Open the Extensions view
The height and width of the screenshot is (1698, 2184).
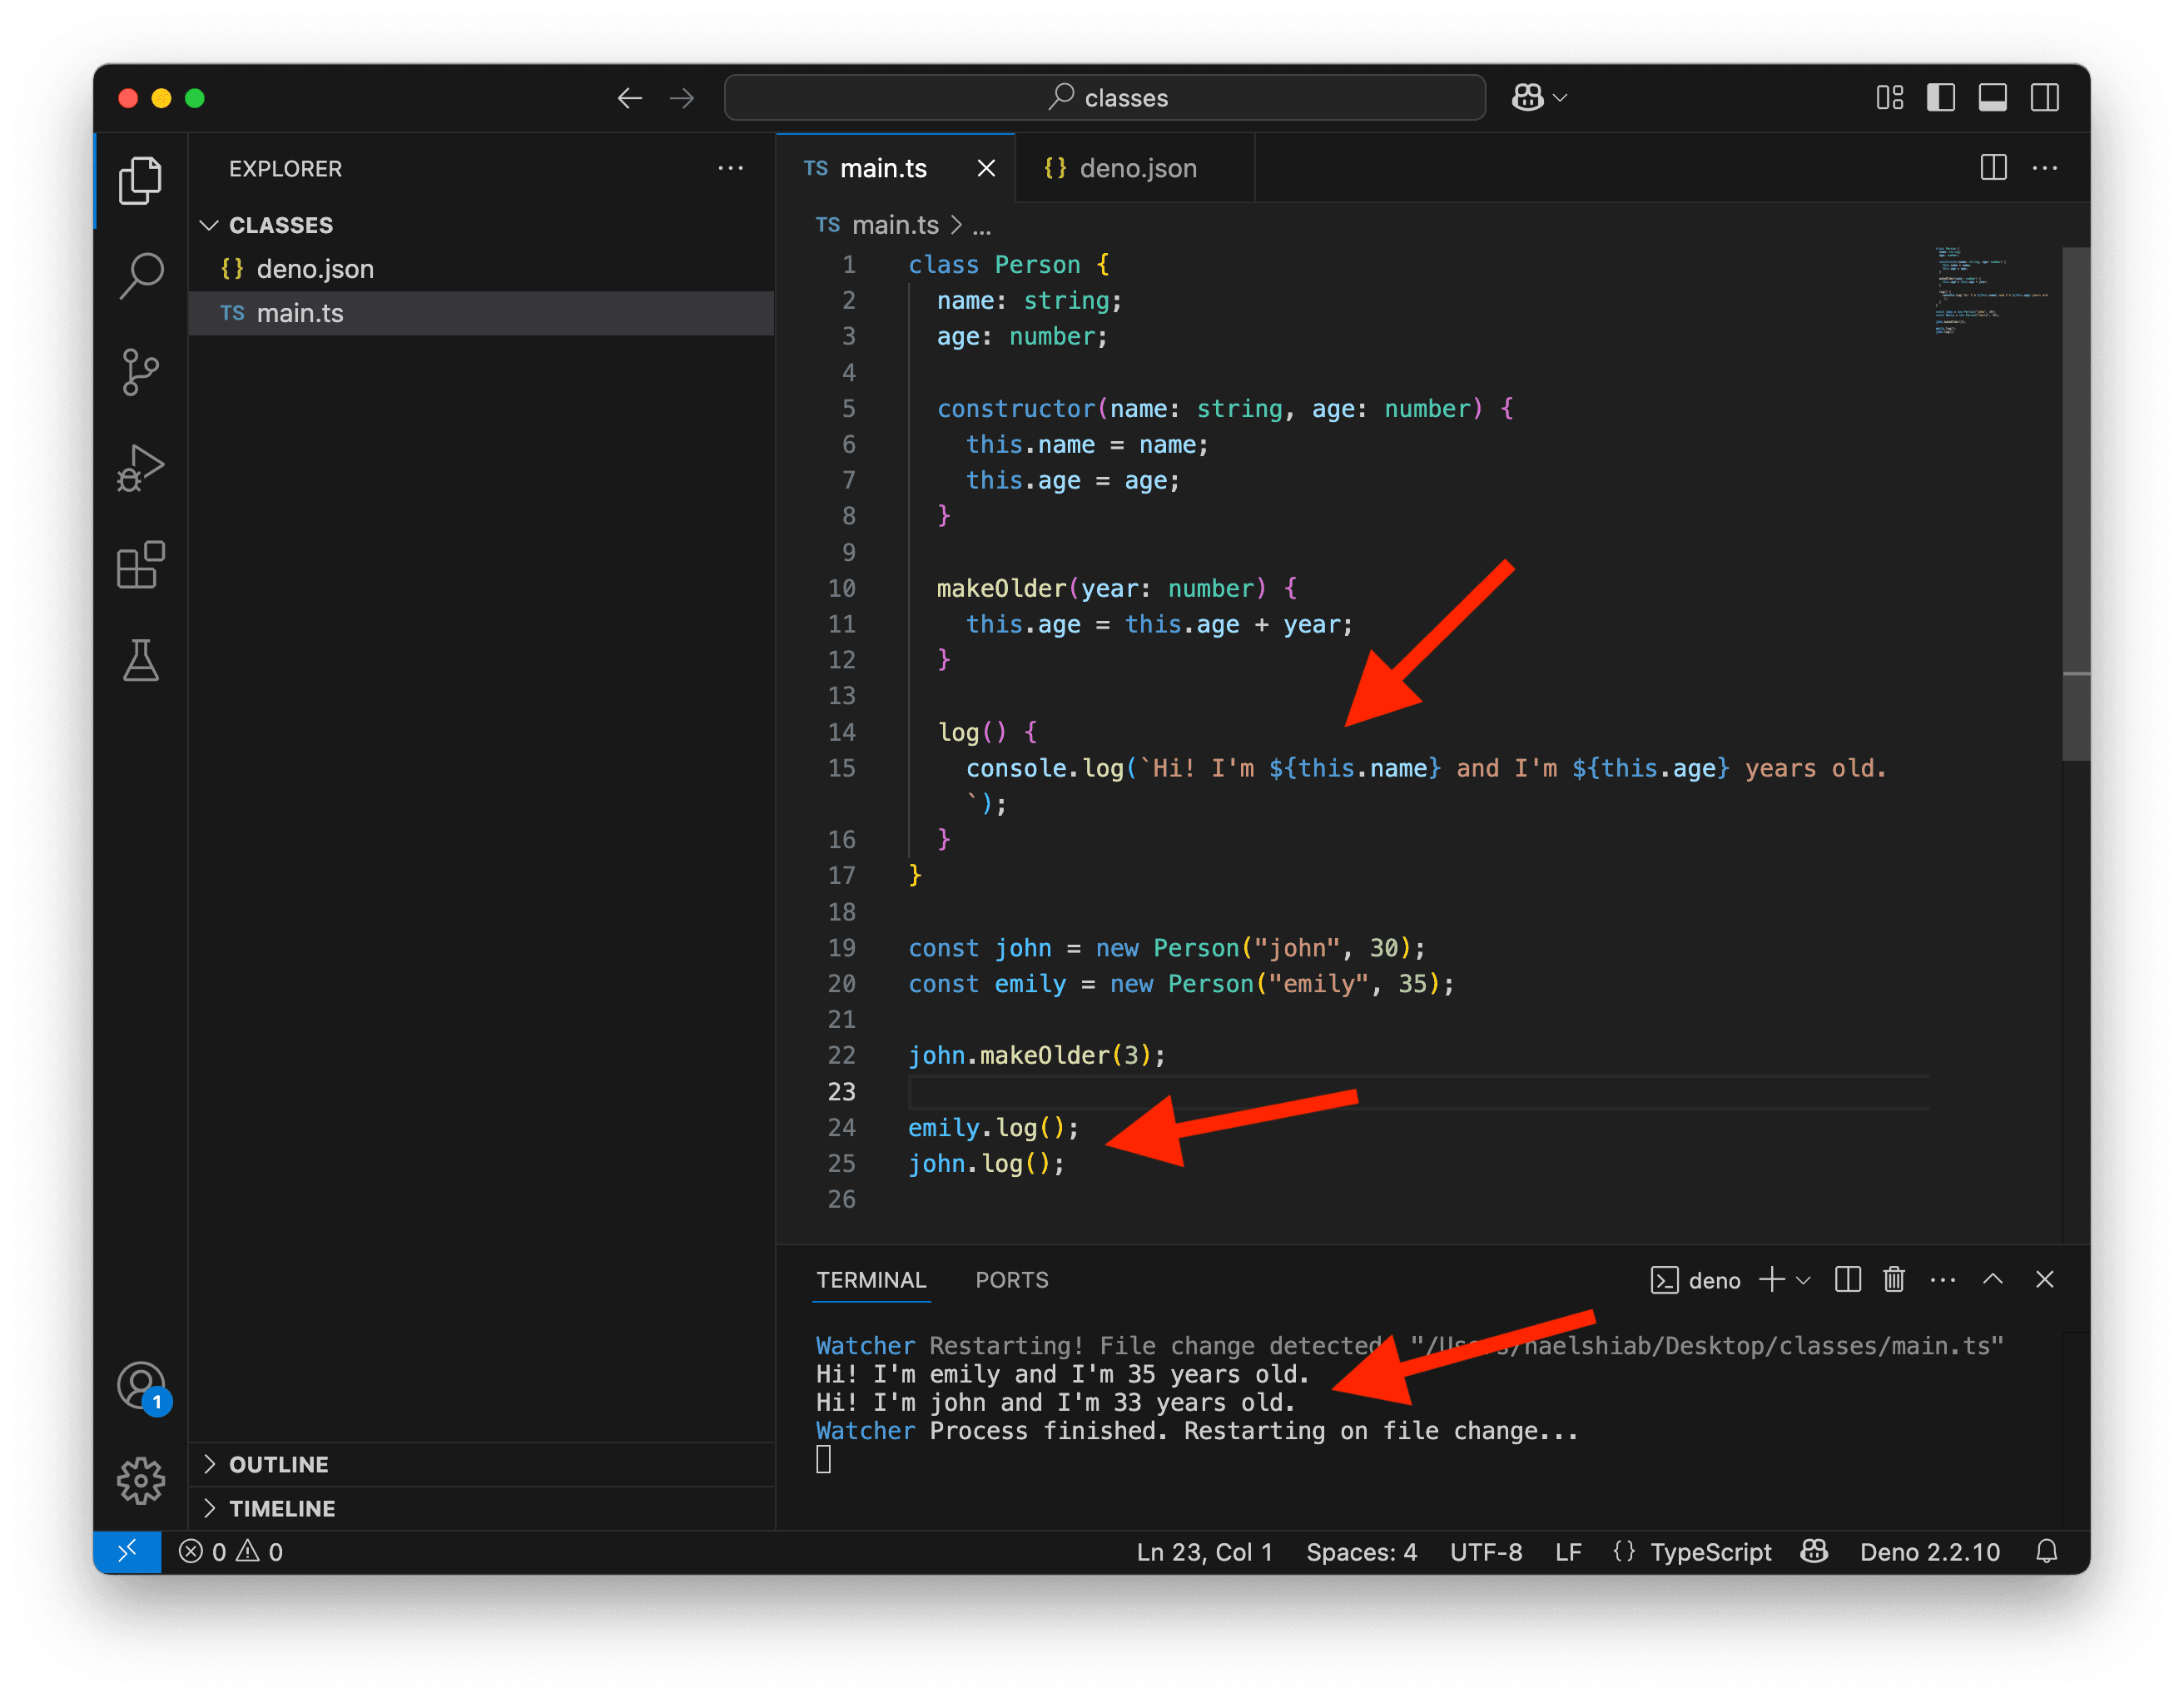[141, 565]
